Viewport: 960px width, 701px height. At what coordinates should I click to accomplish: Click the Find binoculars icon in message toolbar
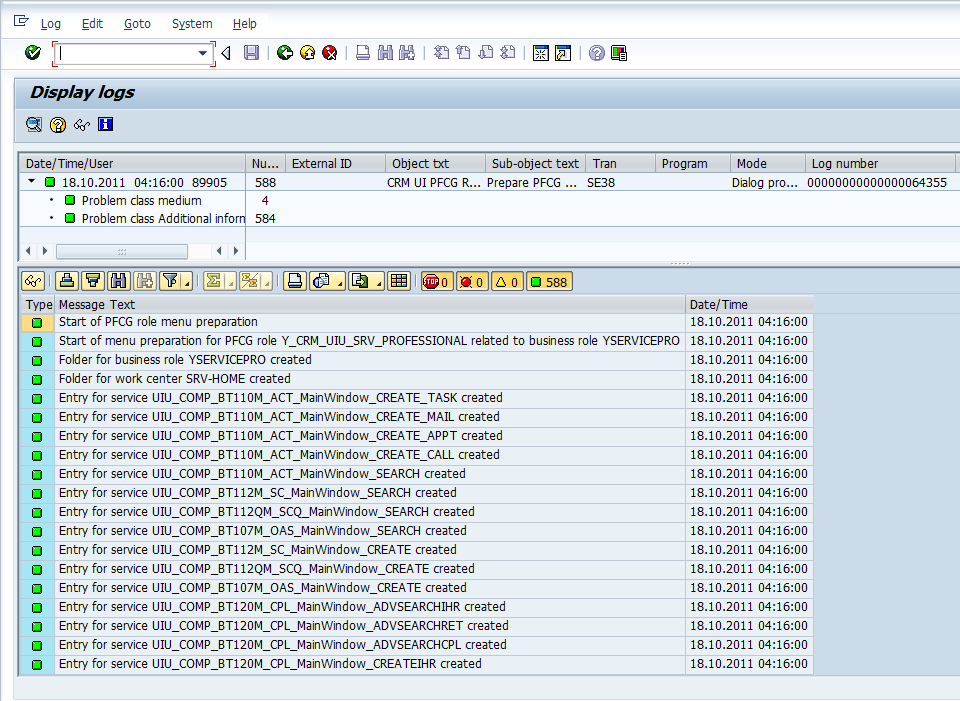click(119, 281)
